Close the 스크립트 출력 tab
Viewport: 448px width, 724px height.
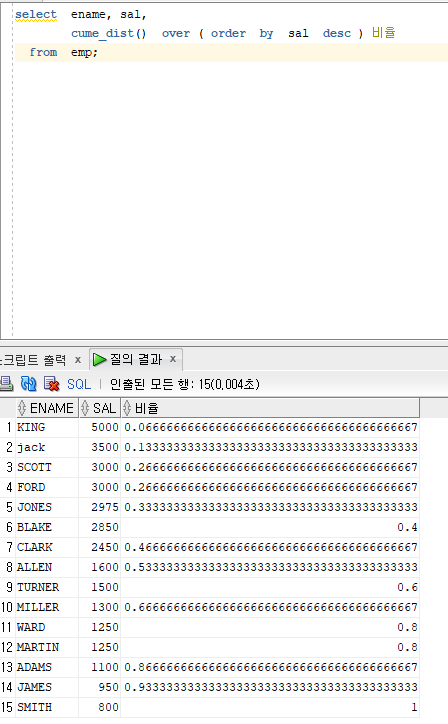pyautogui.click(x=78, y=359)
